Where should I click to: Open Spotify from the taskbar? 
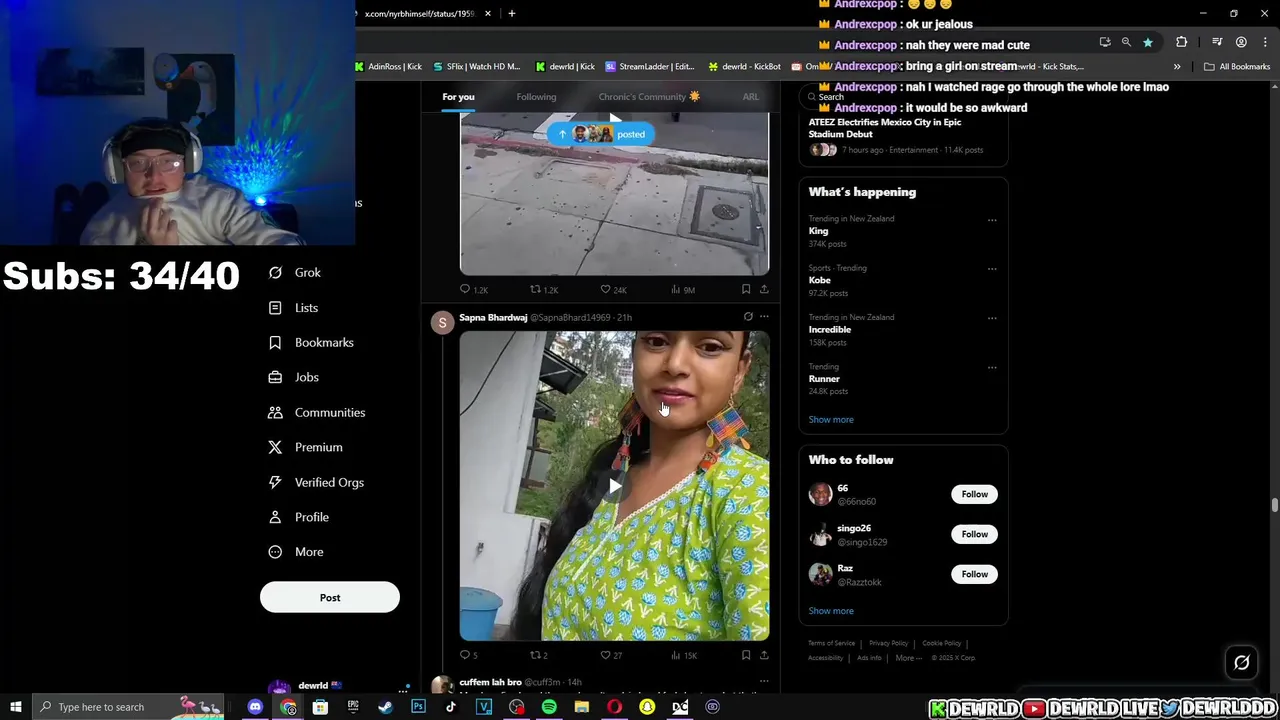coord(549,707)
